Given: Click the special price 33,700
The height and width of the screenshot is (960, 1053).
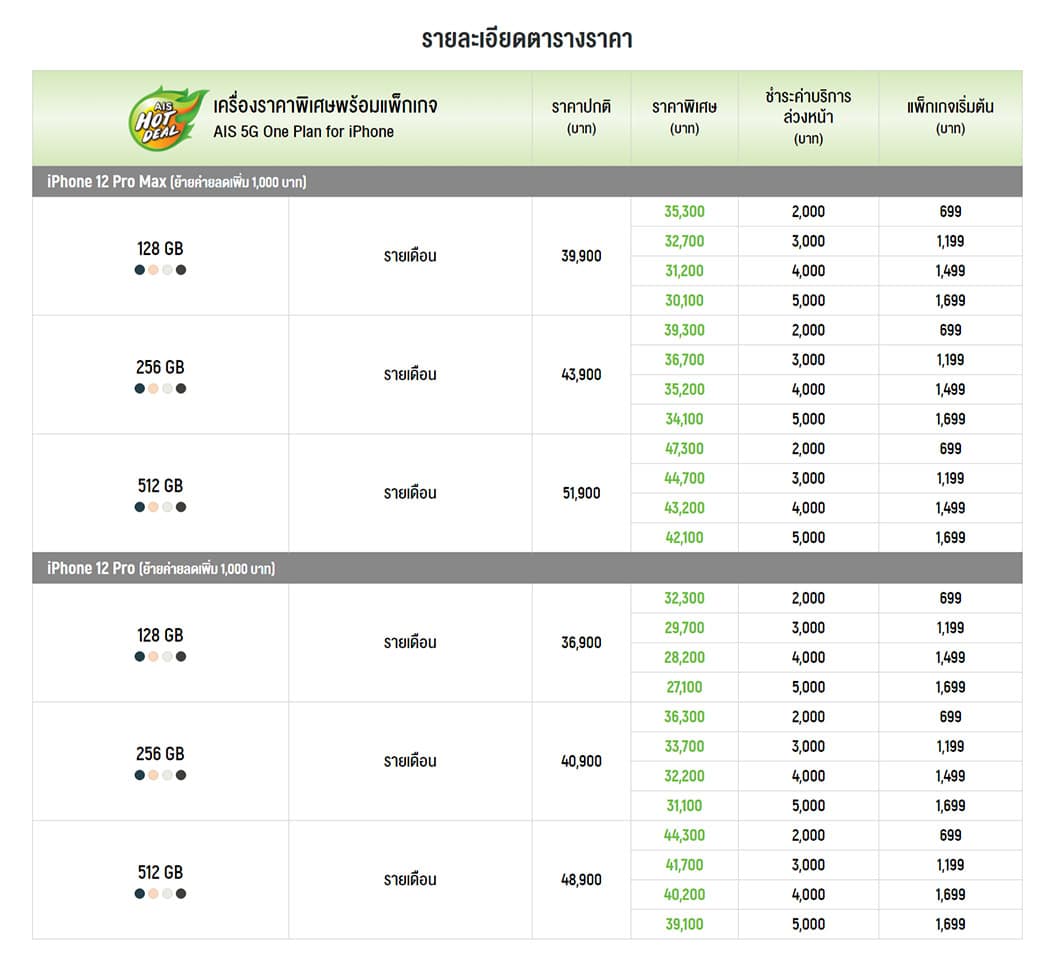Looking at the screenshot, I should click(684, 747).
